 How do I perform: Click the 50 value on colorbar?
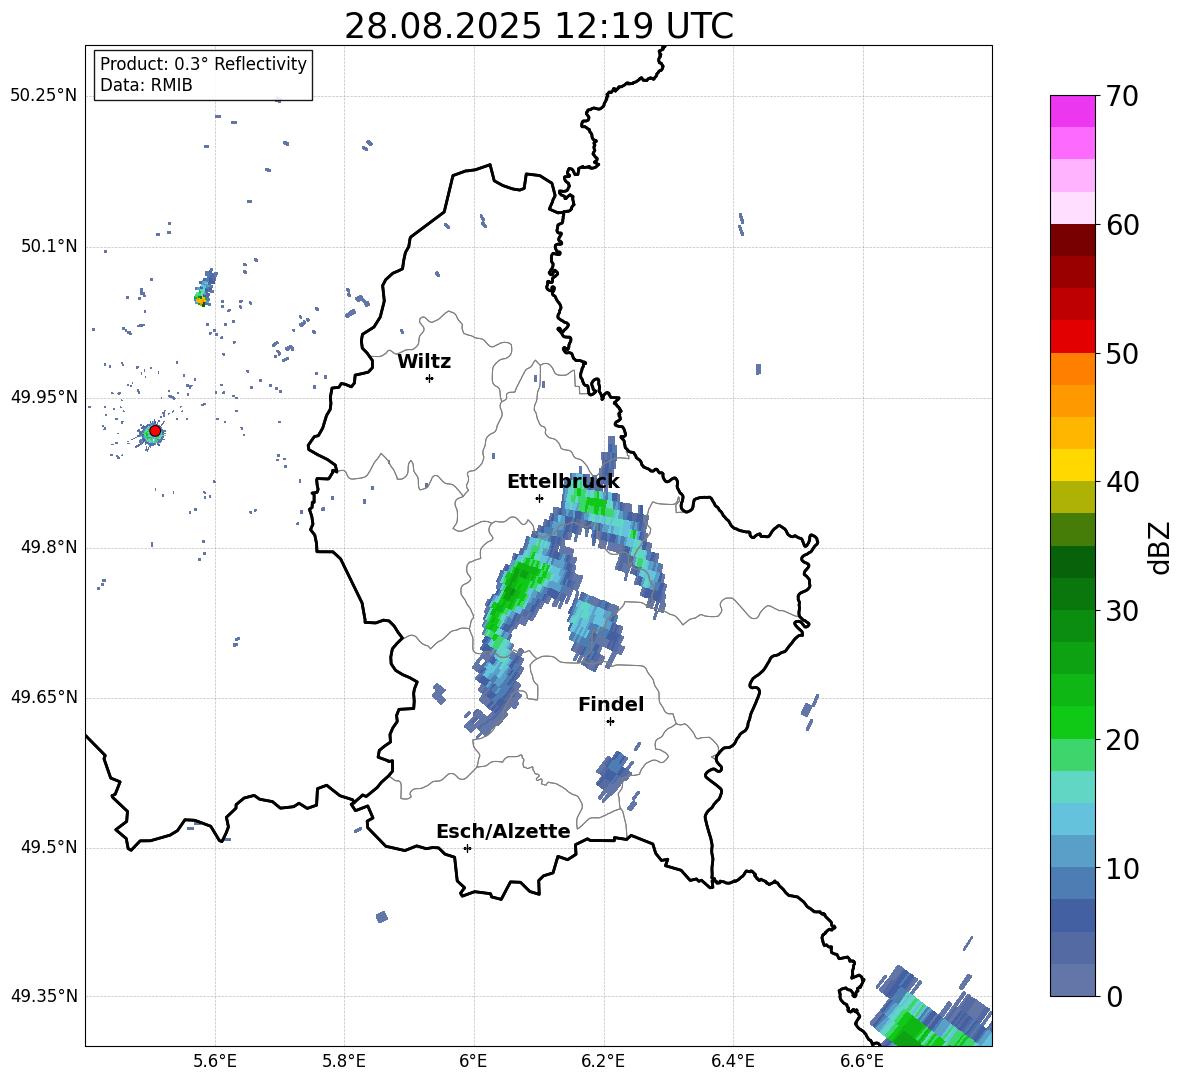click(1122, 354)
